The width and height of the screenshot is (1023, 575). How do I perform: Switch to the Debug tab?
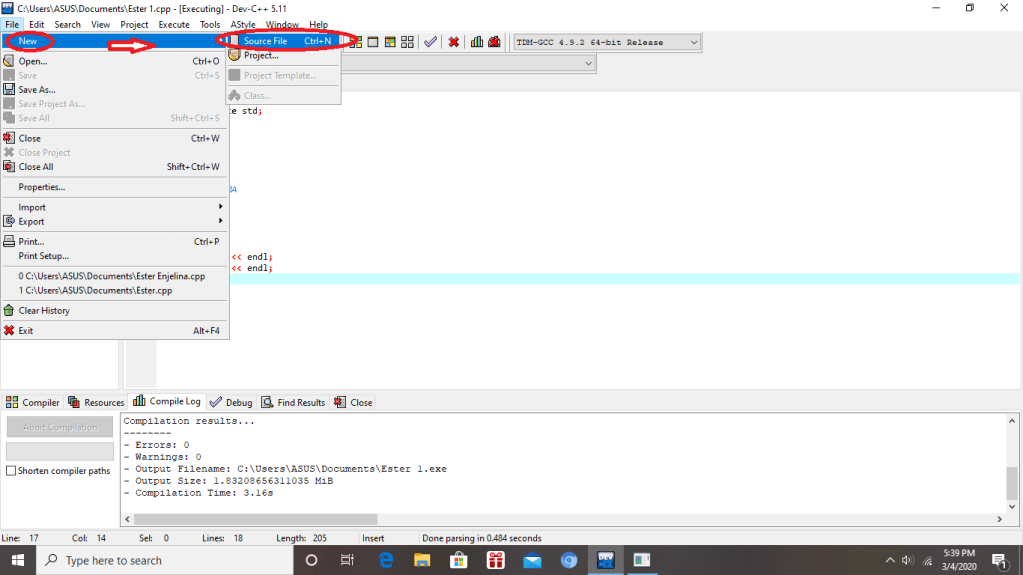click(x=231, y=402)
